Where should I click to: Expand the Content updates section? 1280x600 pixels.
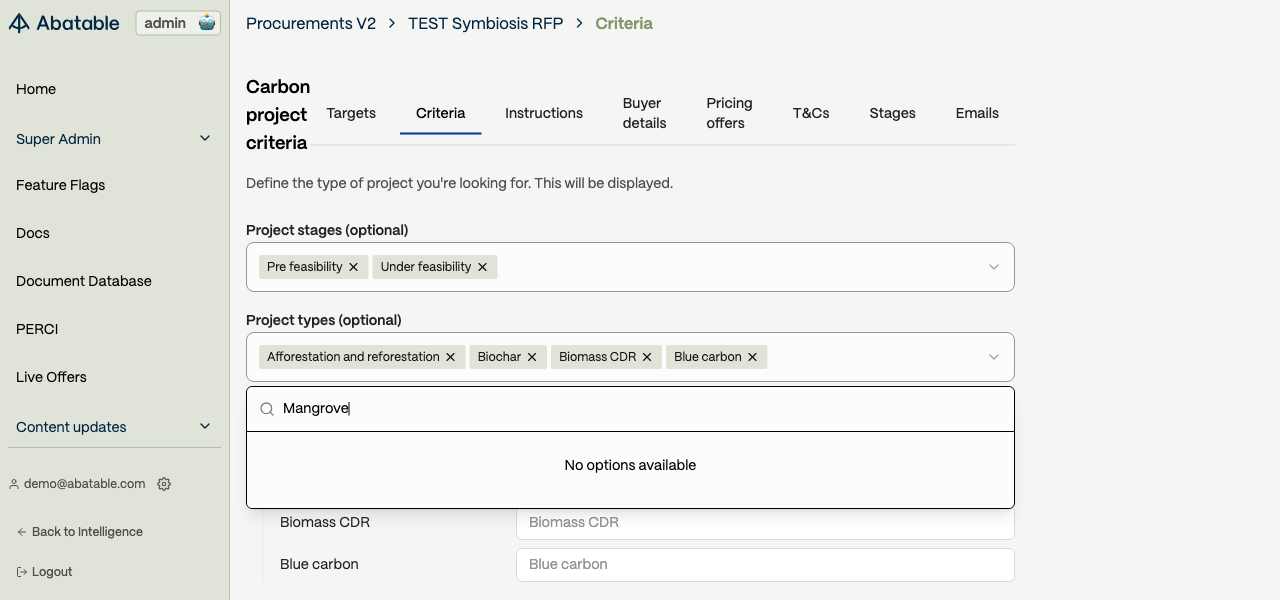point(205,427)
